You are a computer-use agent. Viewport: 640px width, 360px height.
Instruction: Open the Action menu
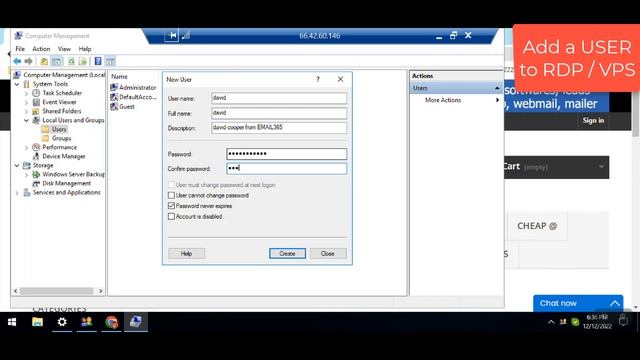41,49
